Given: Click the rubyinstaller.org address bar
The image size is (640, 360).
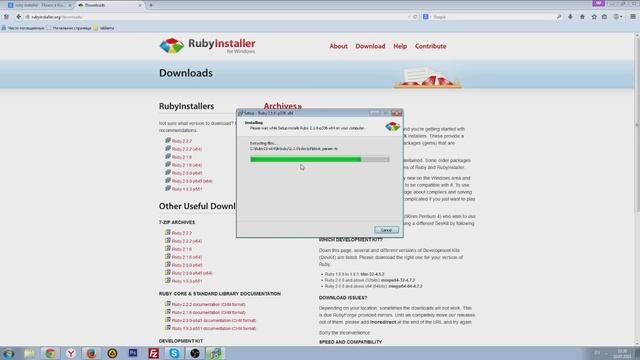Looking at the screenshot, I should click(216, 17).
